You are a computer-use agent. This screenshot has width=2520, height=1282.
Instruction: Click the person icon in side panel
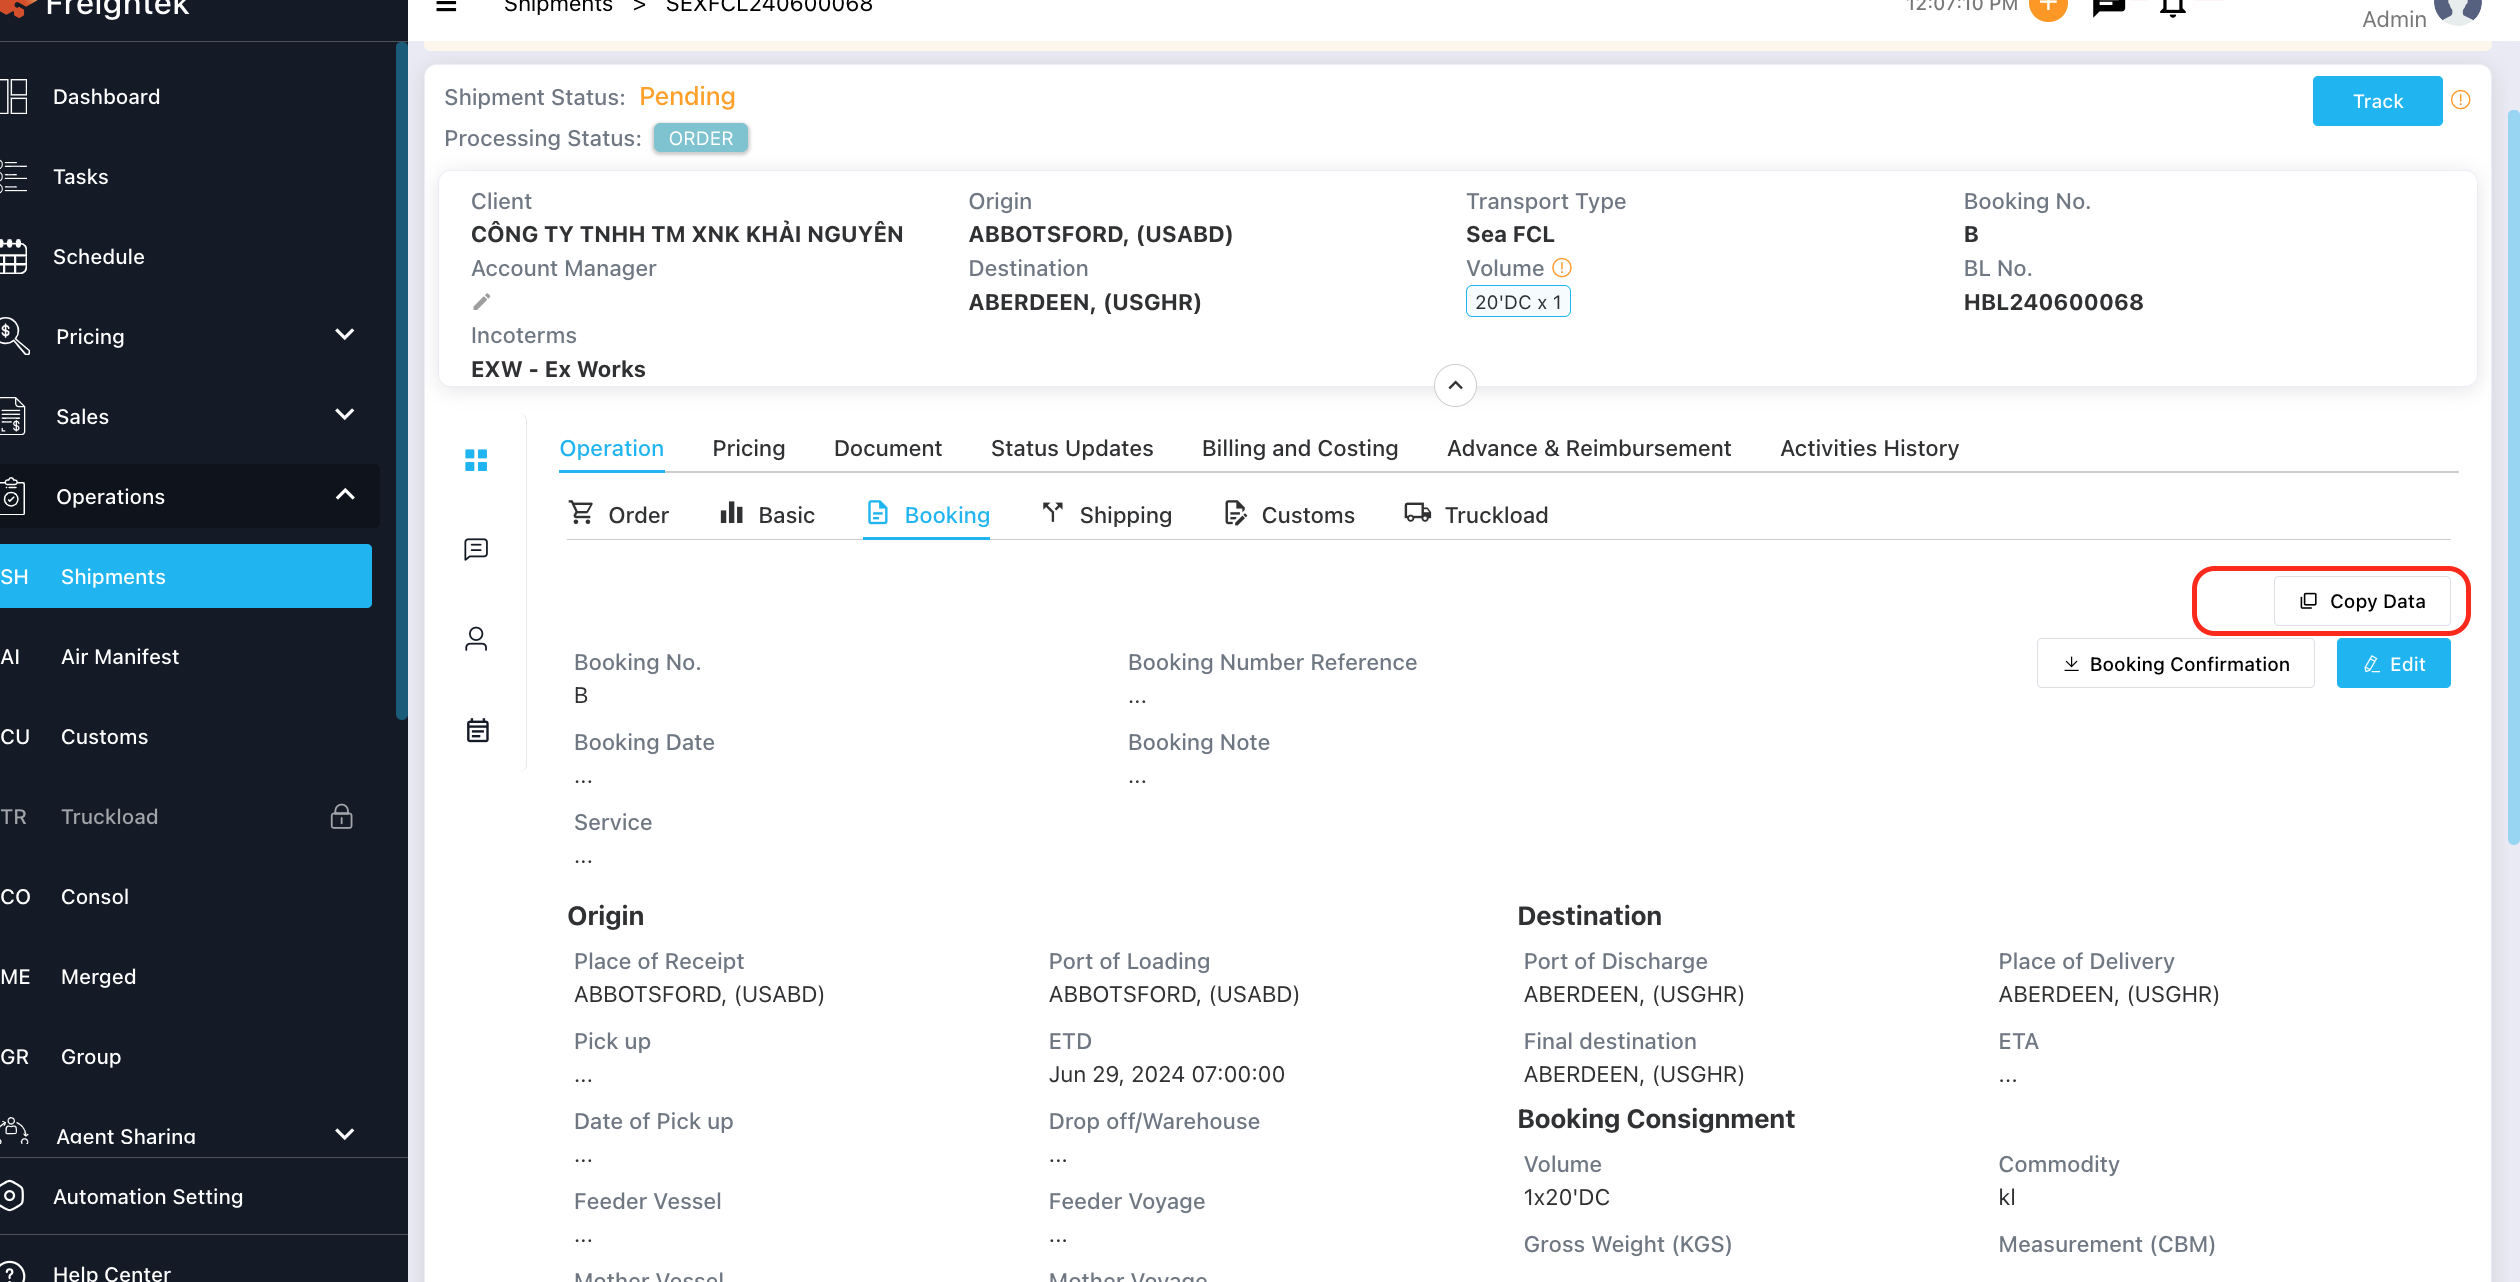(476, 639)
